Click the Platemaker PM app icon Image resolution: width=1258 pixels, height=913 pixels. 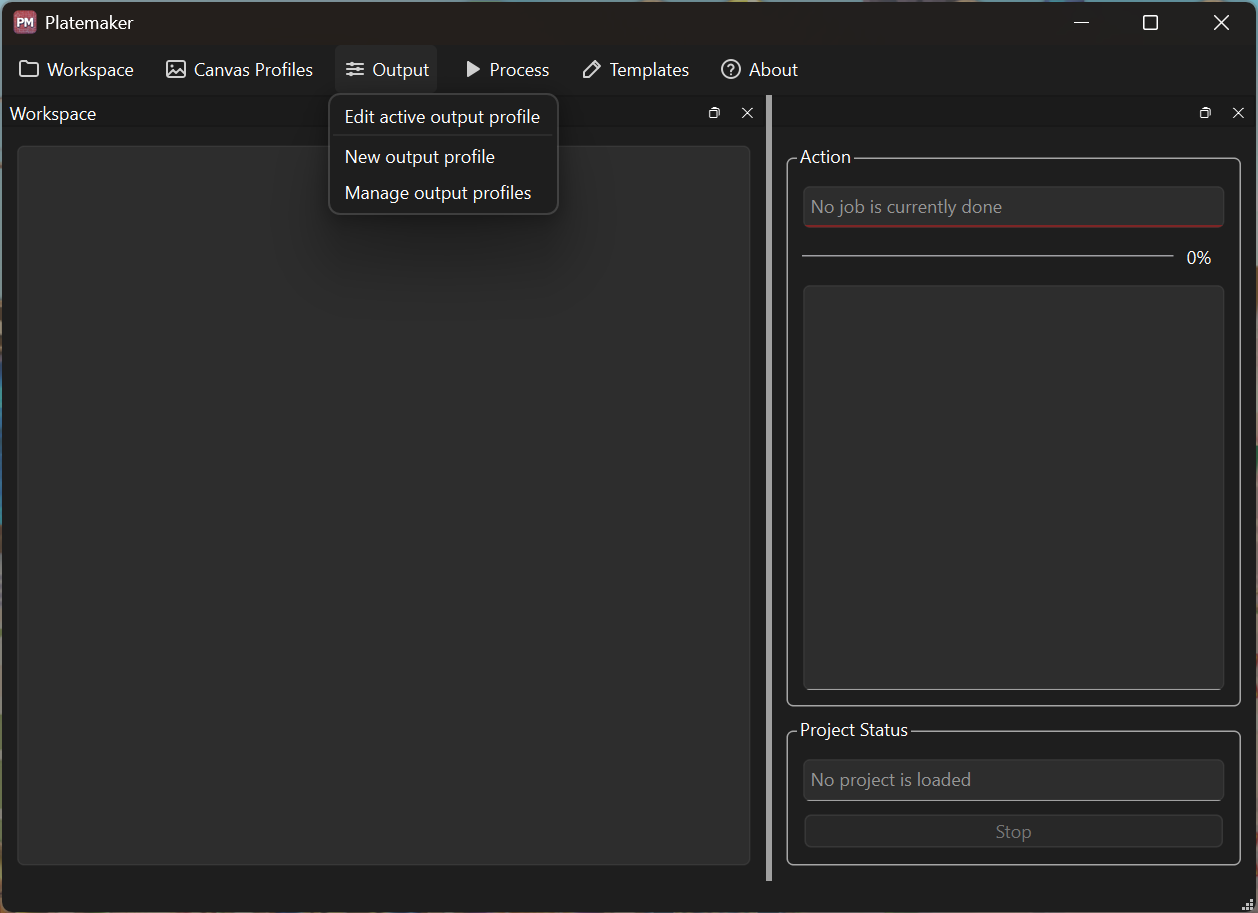(x=25, y=22)
